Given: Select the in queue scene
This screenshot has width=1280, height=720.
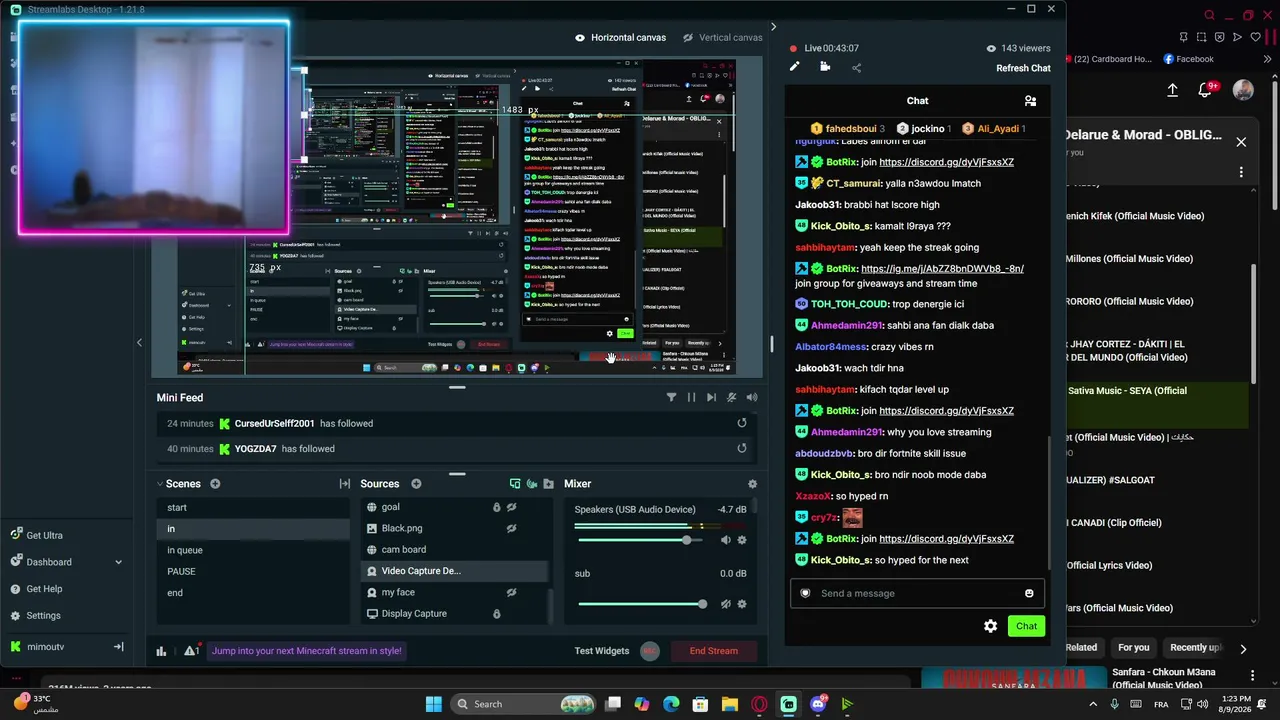Looking at the screenshot, I should (253, 550).
